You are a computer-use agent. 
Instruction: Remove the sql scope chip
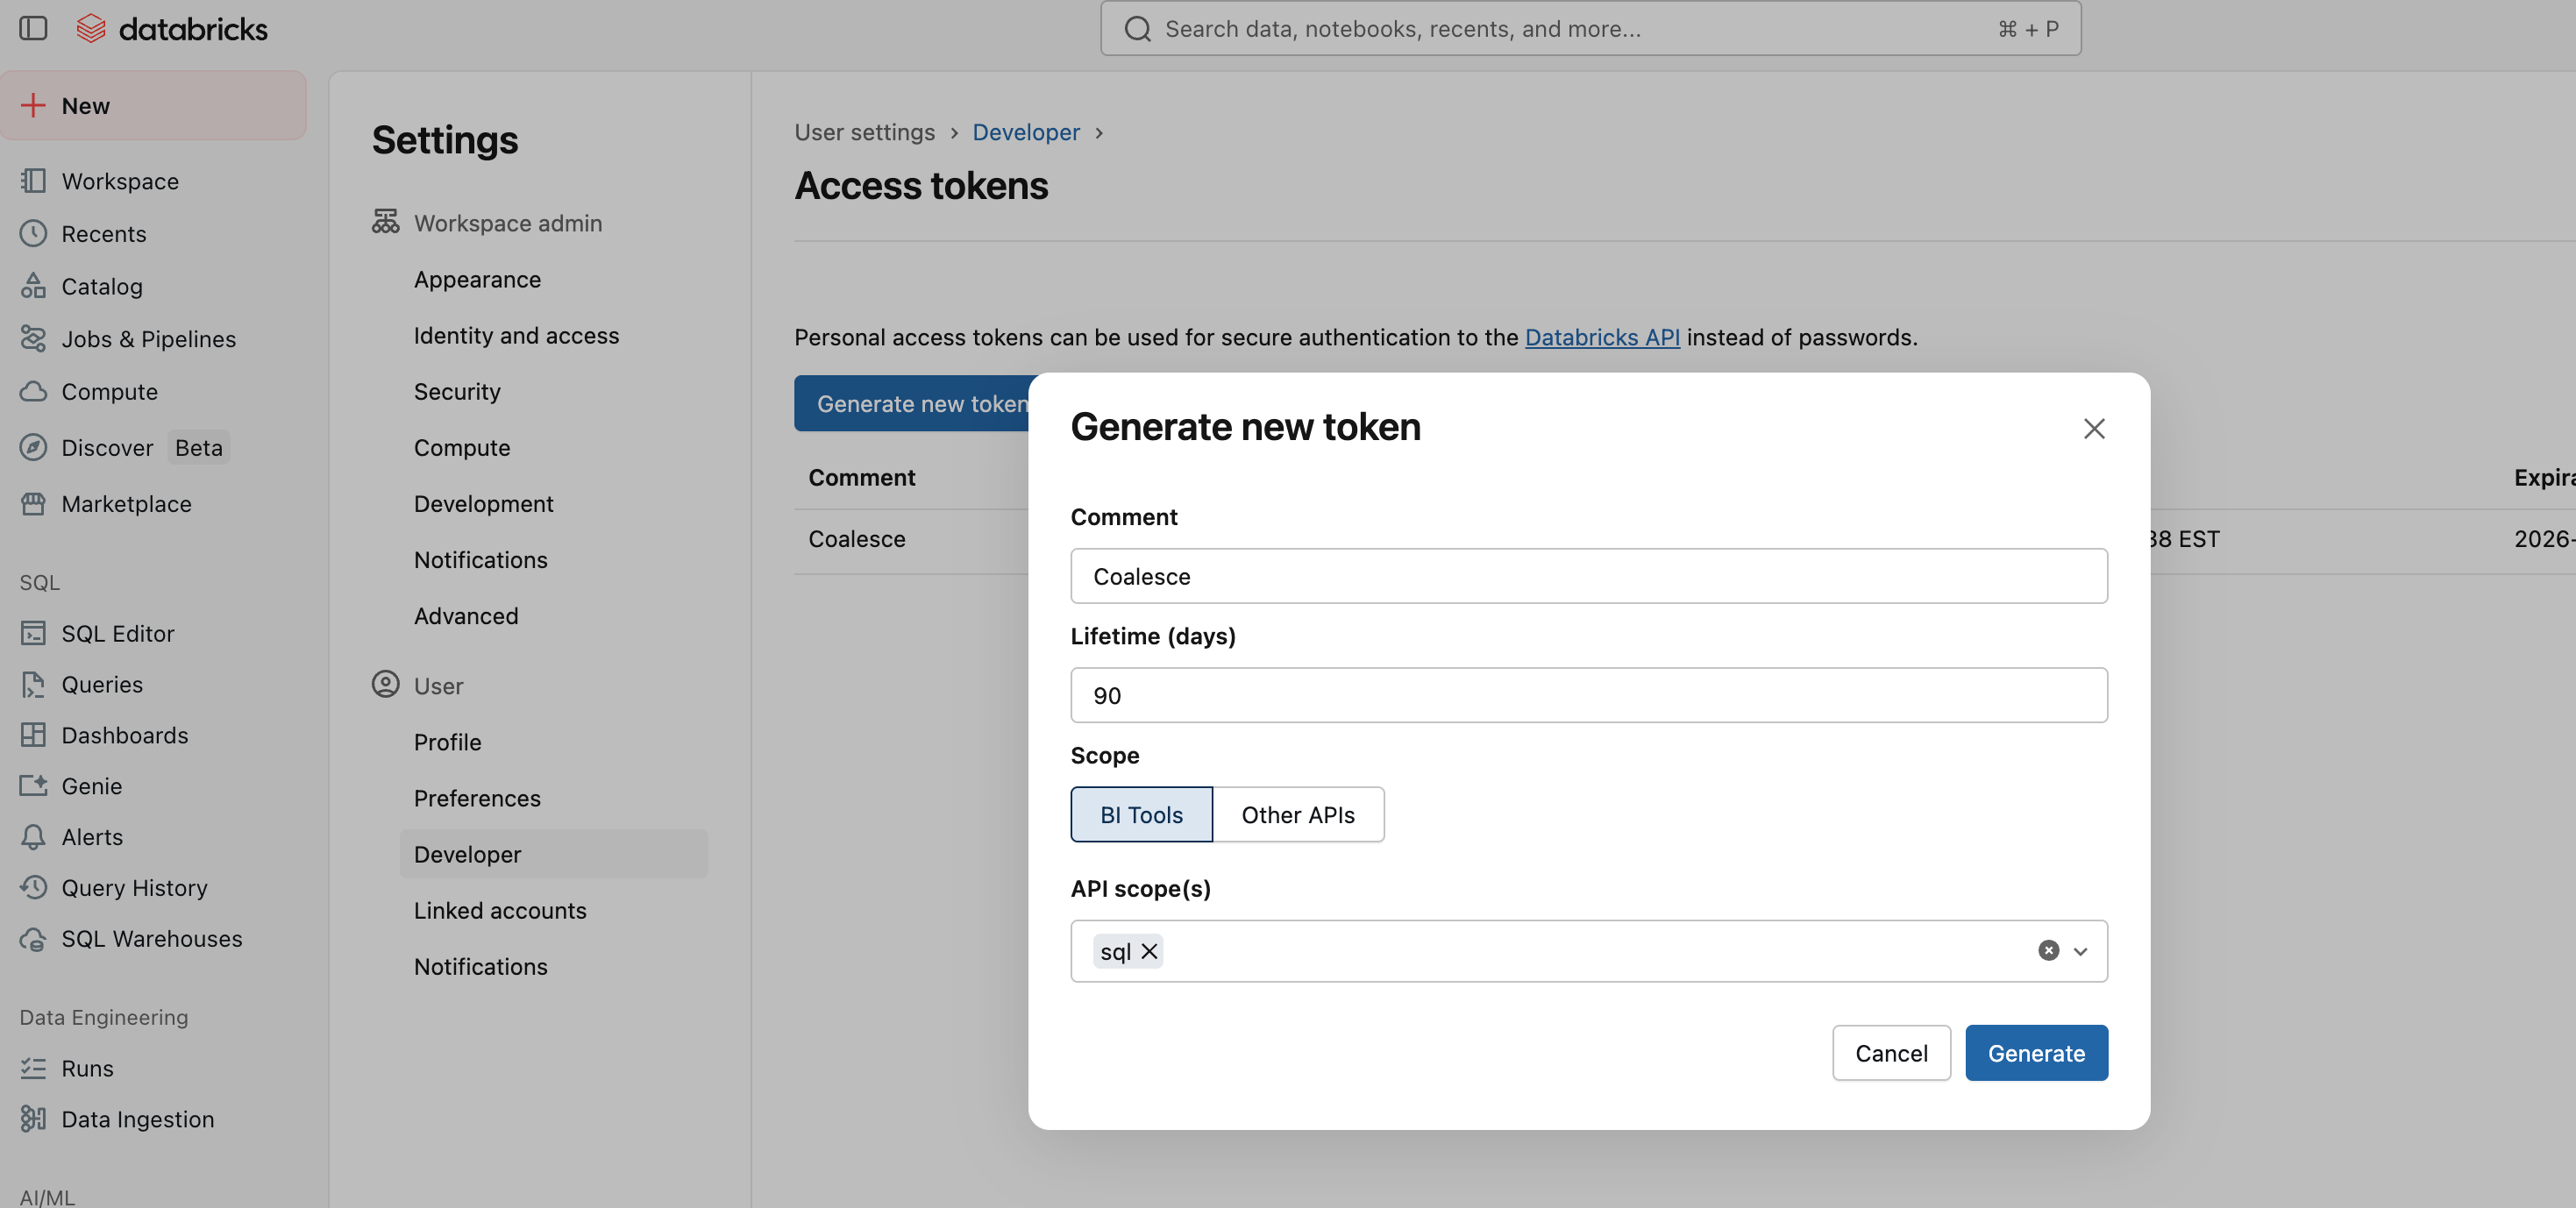click(x=1150, y=951)
